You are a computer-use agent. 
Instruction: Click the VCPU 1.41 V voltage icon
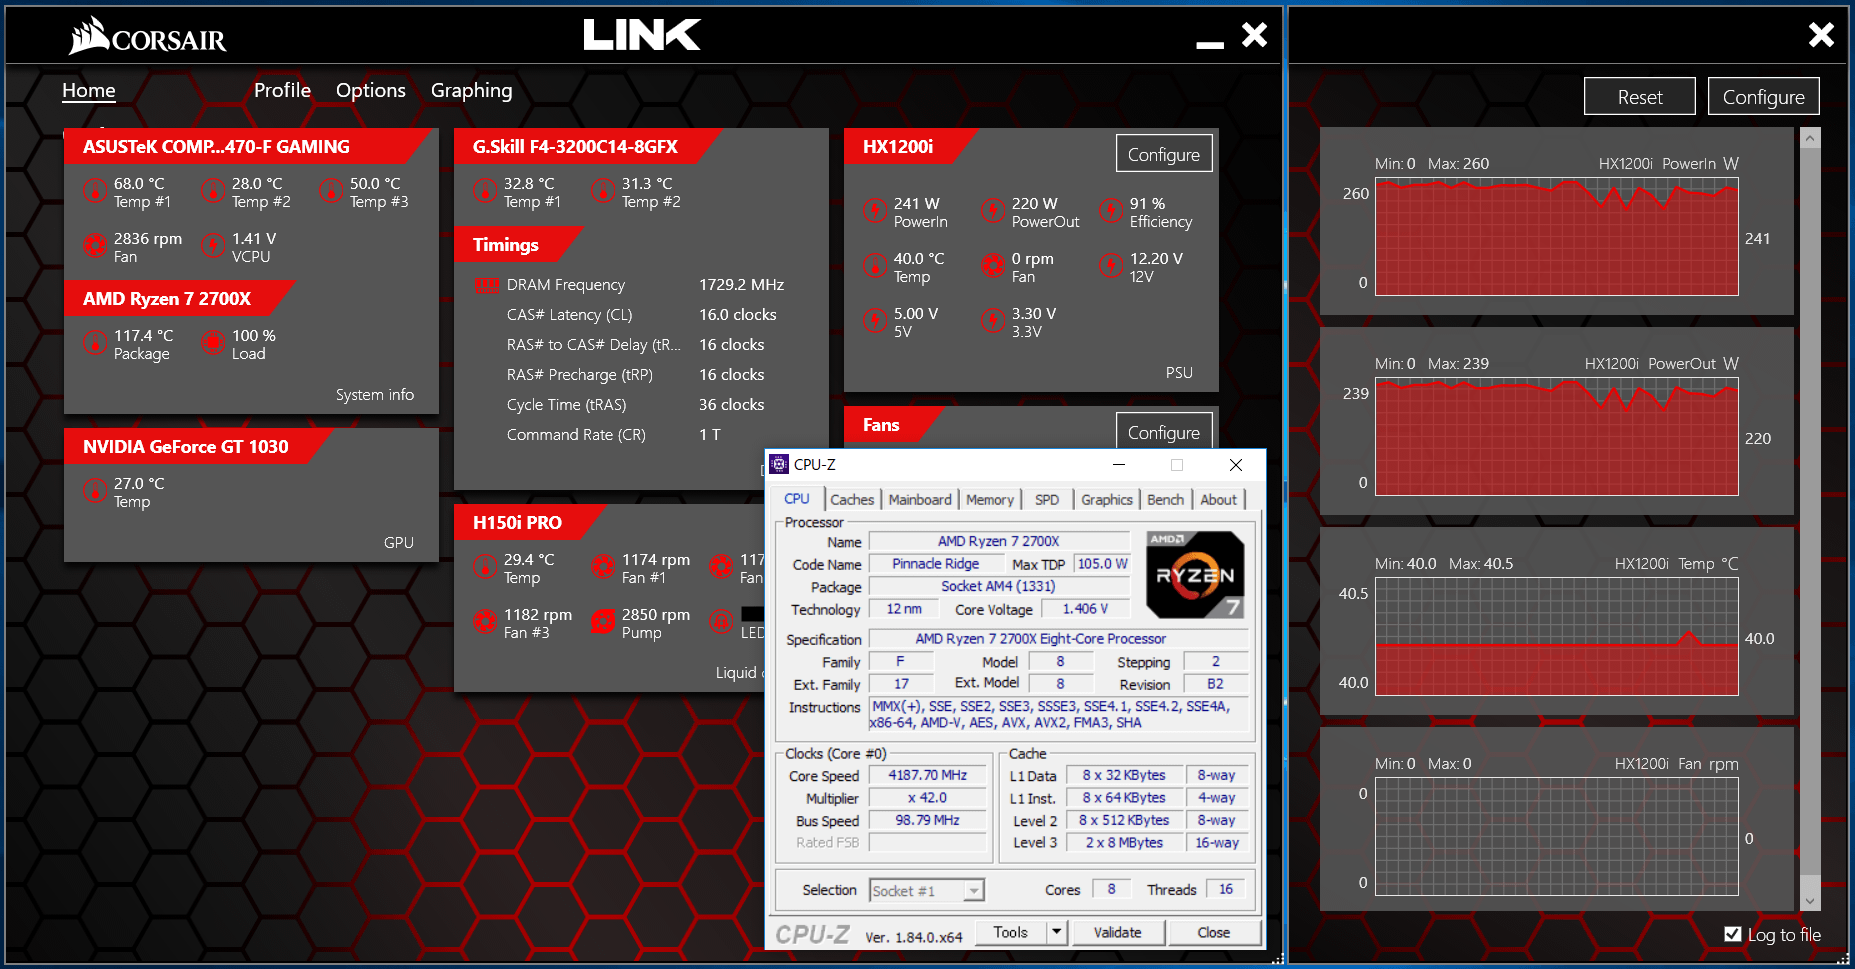(x=213, y=245)
